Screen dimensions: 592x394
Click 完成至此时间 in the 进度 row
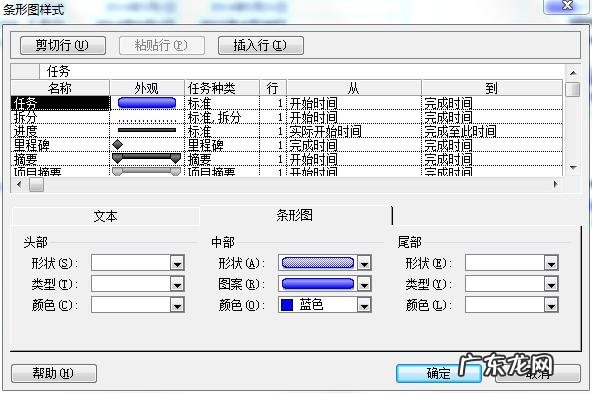point(492,131)
